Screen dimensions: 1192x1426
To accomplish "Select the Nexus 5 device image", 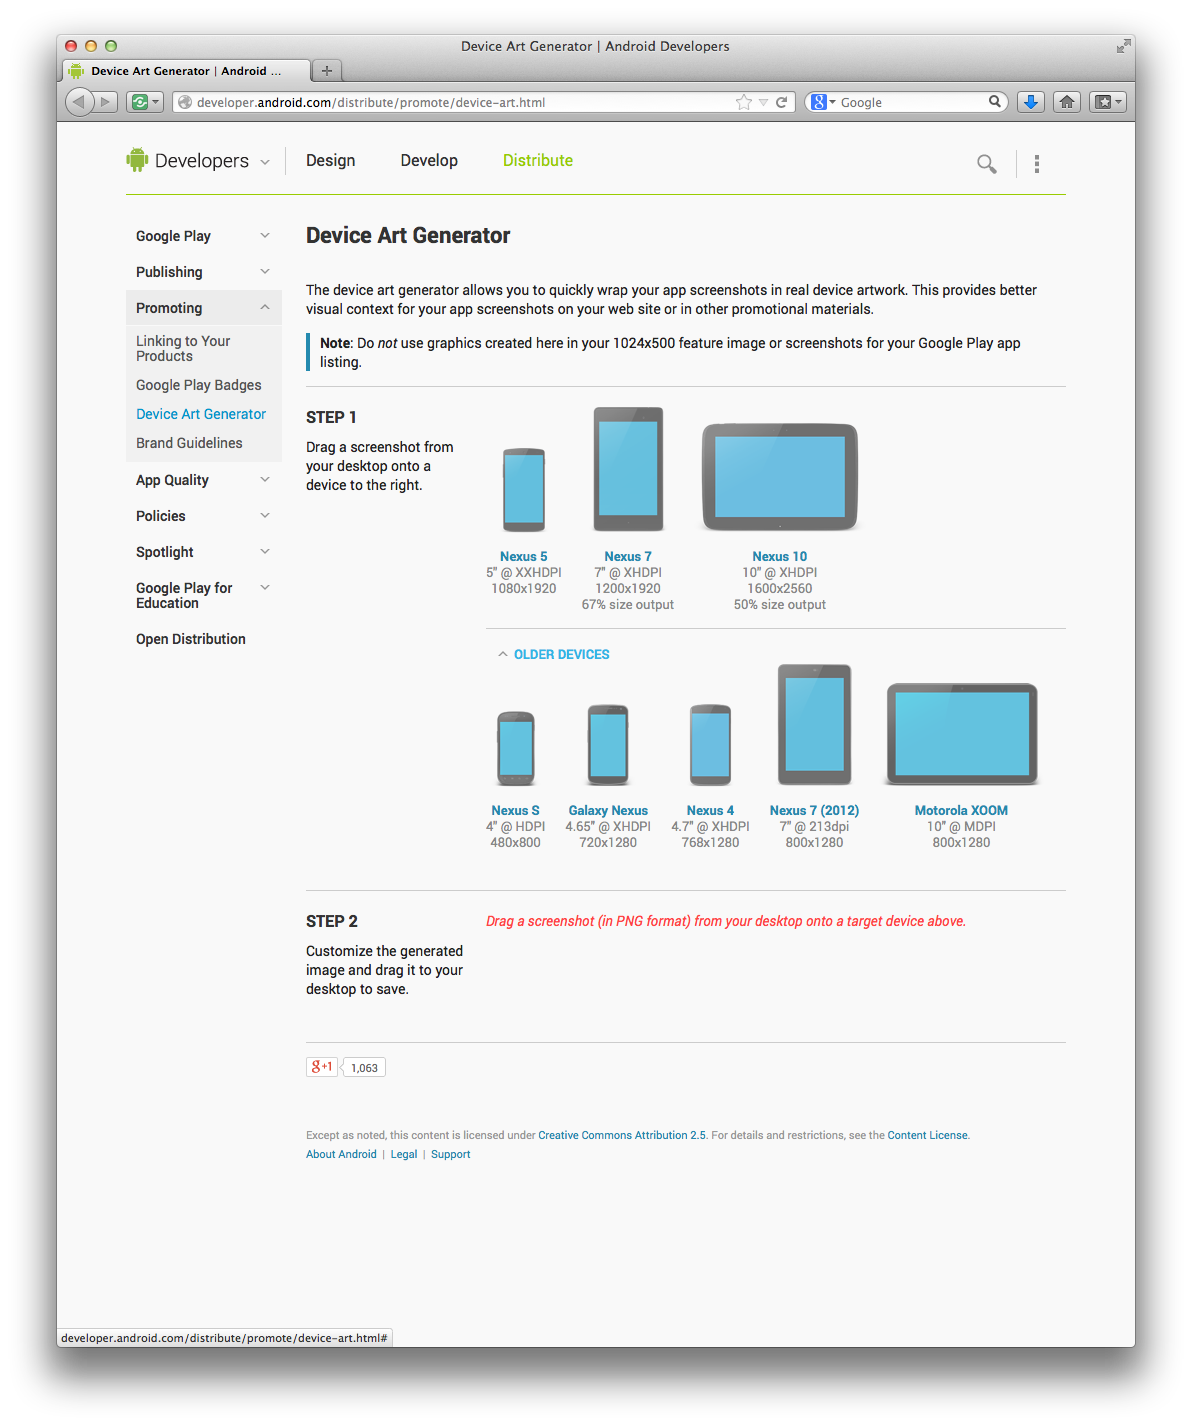I will point(524,489).
